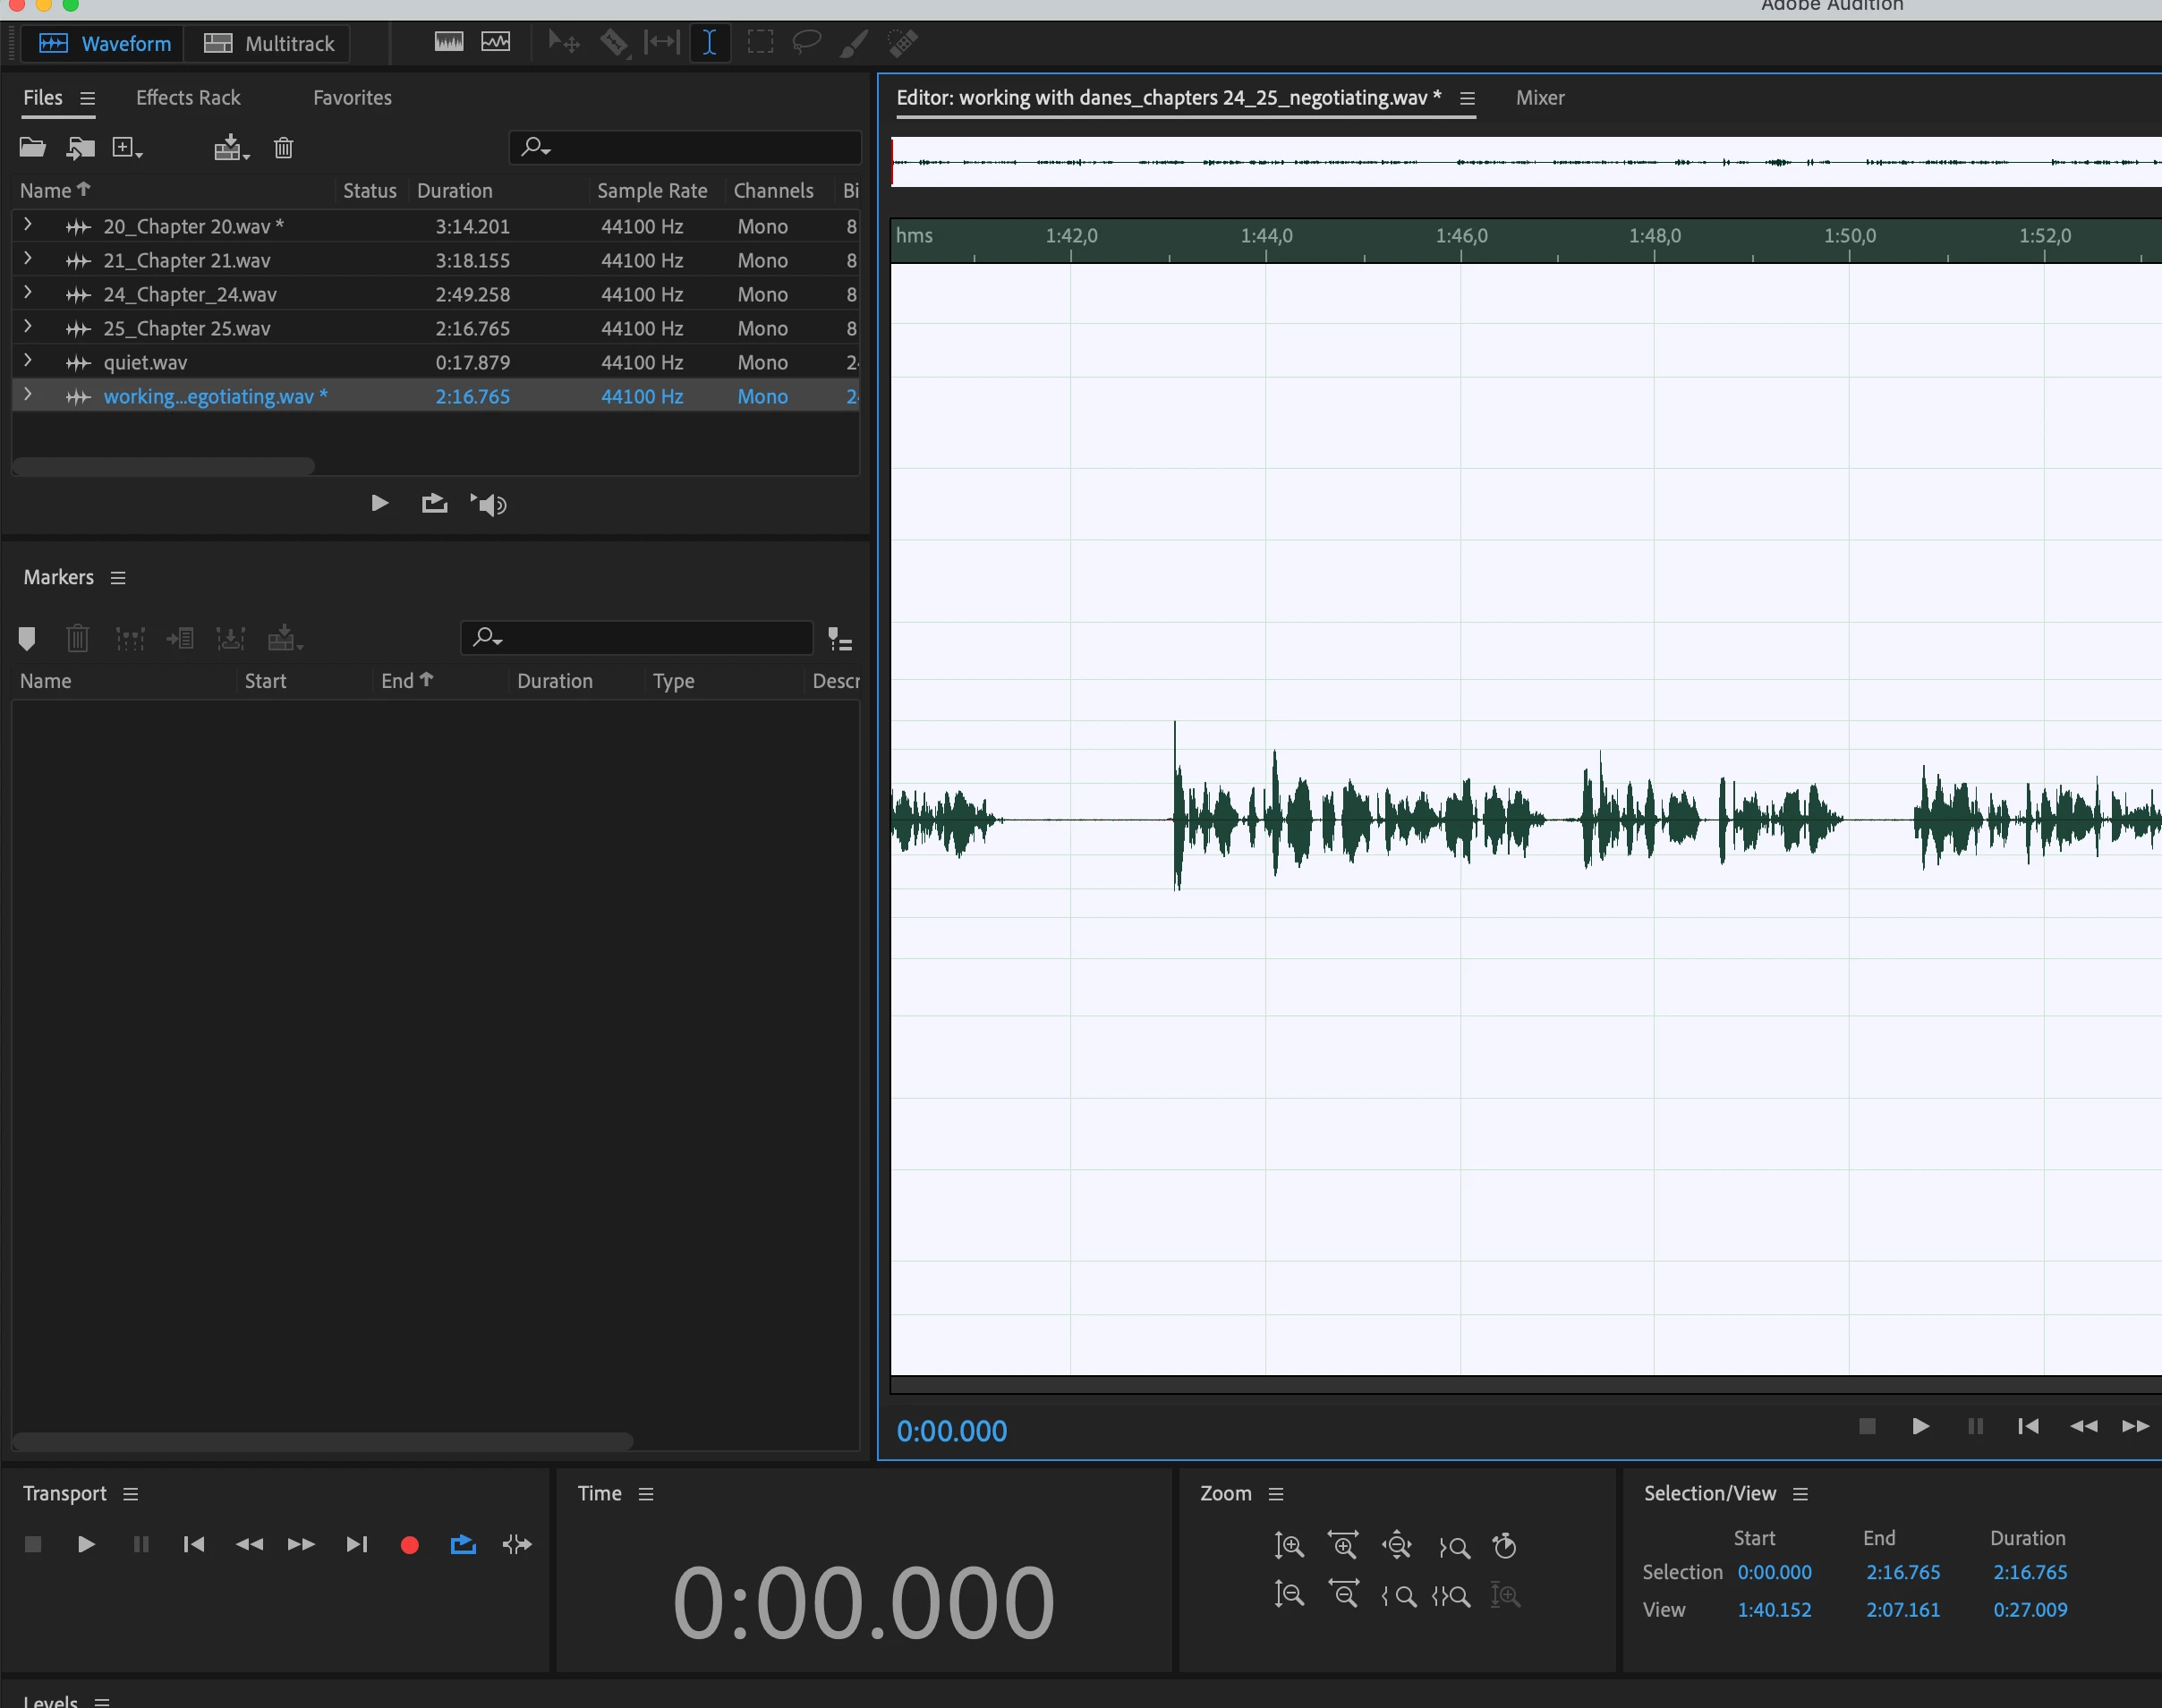
Task: Delete selected file with trash icon
Action: coord(284,148)
